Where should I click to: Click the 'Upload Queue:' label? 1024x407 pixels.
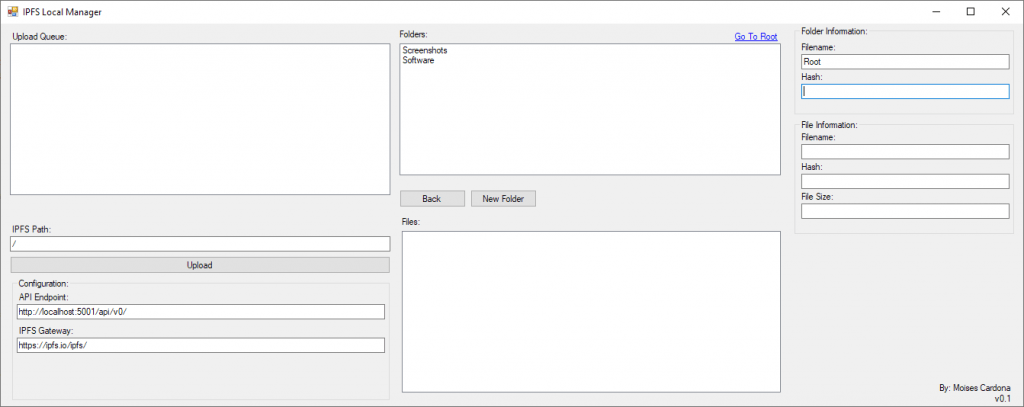[40, 36]
